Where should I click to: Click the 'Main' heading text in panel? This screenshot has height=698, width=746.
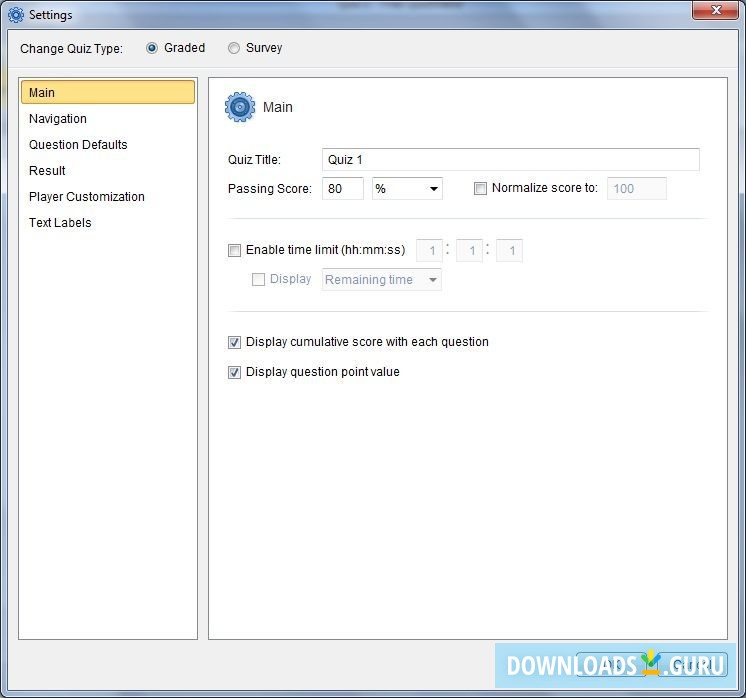(278, 108)
